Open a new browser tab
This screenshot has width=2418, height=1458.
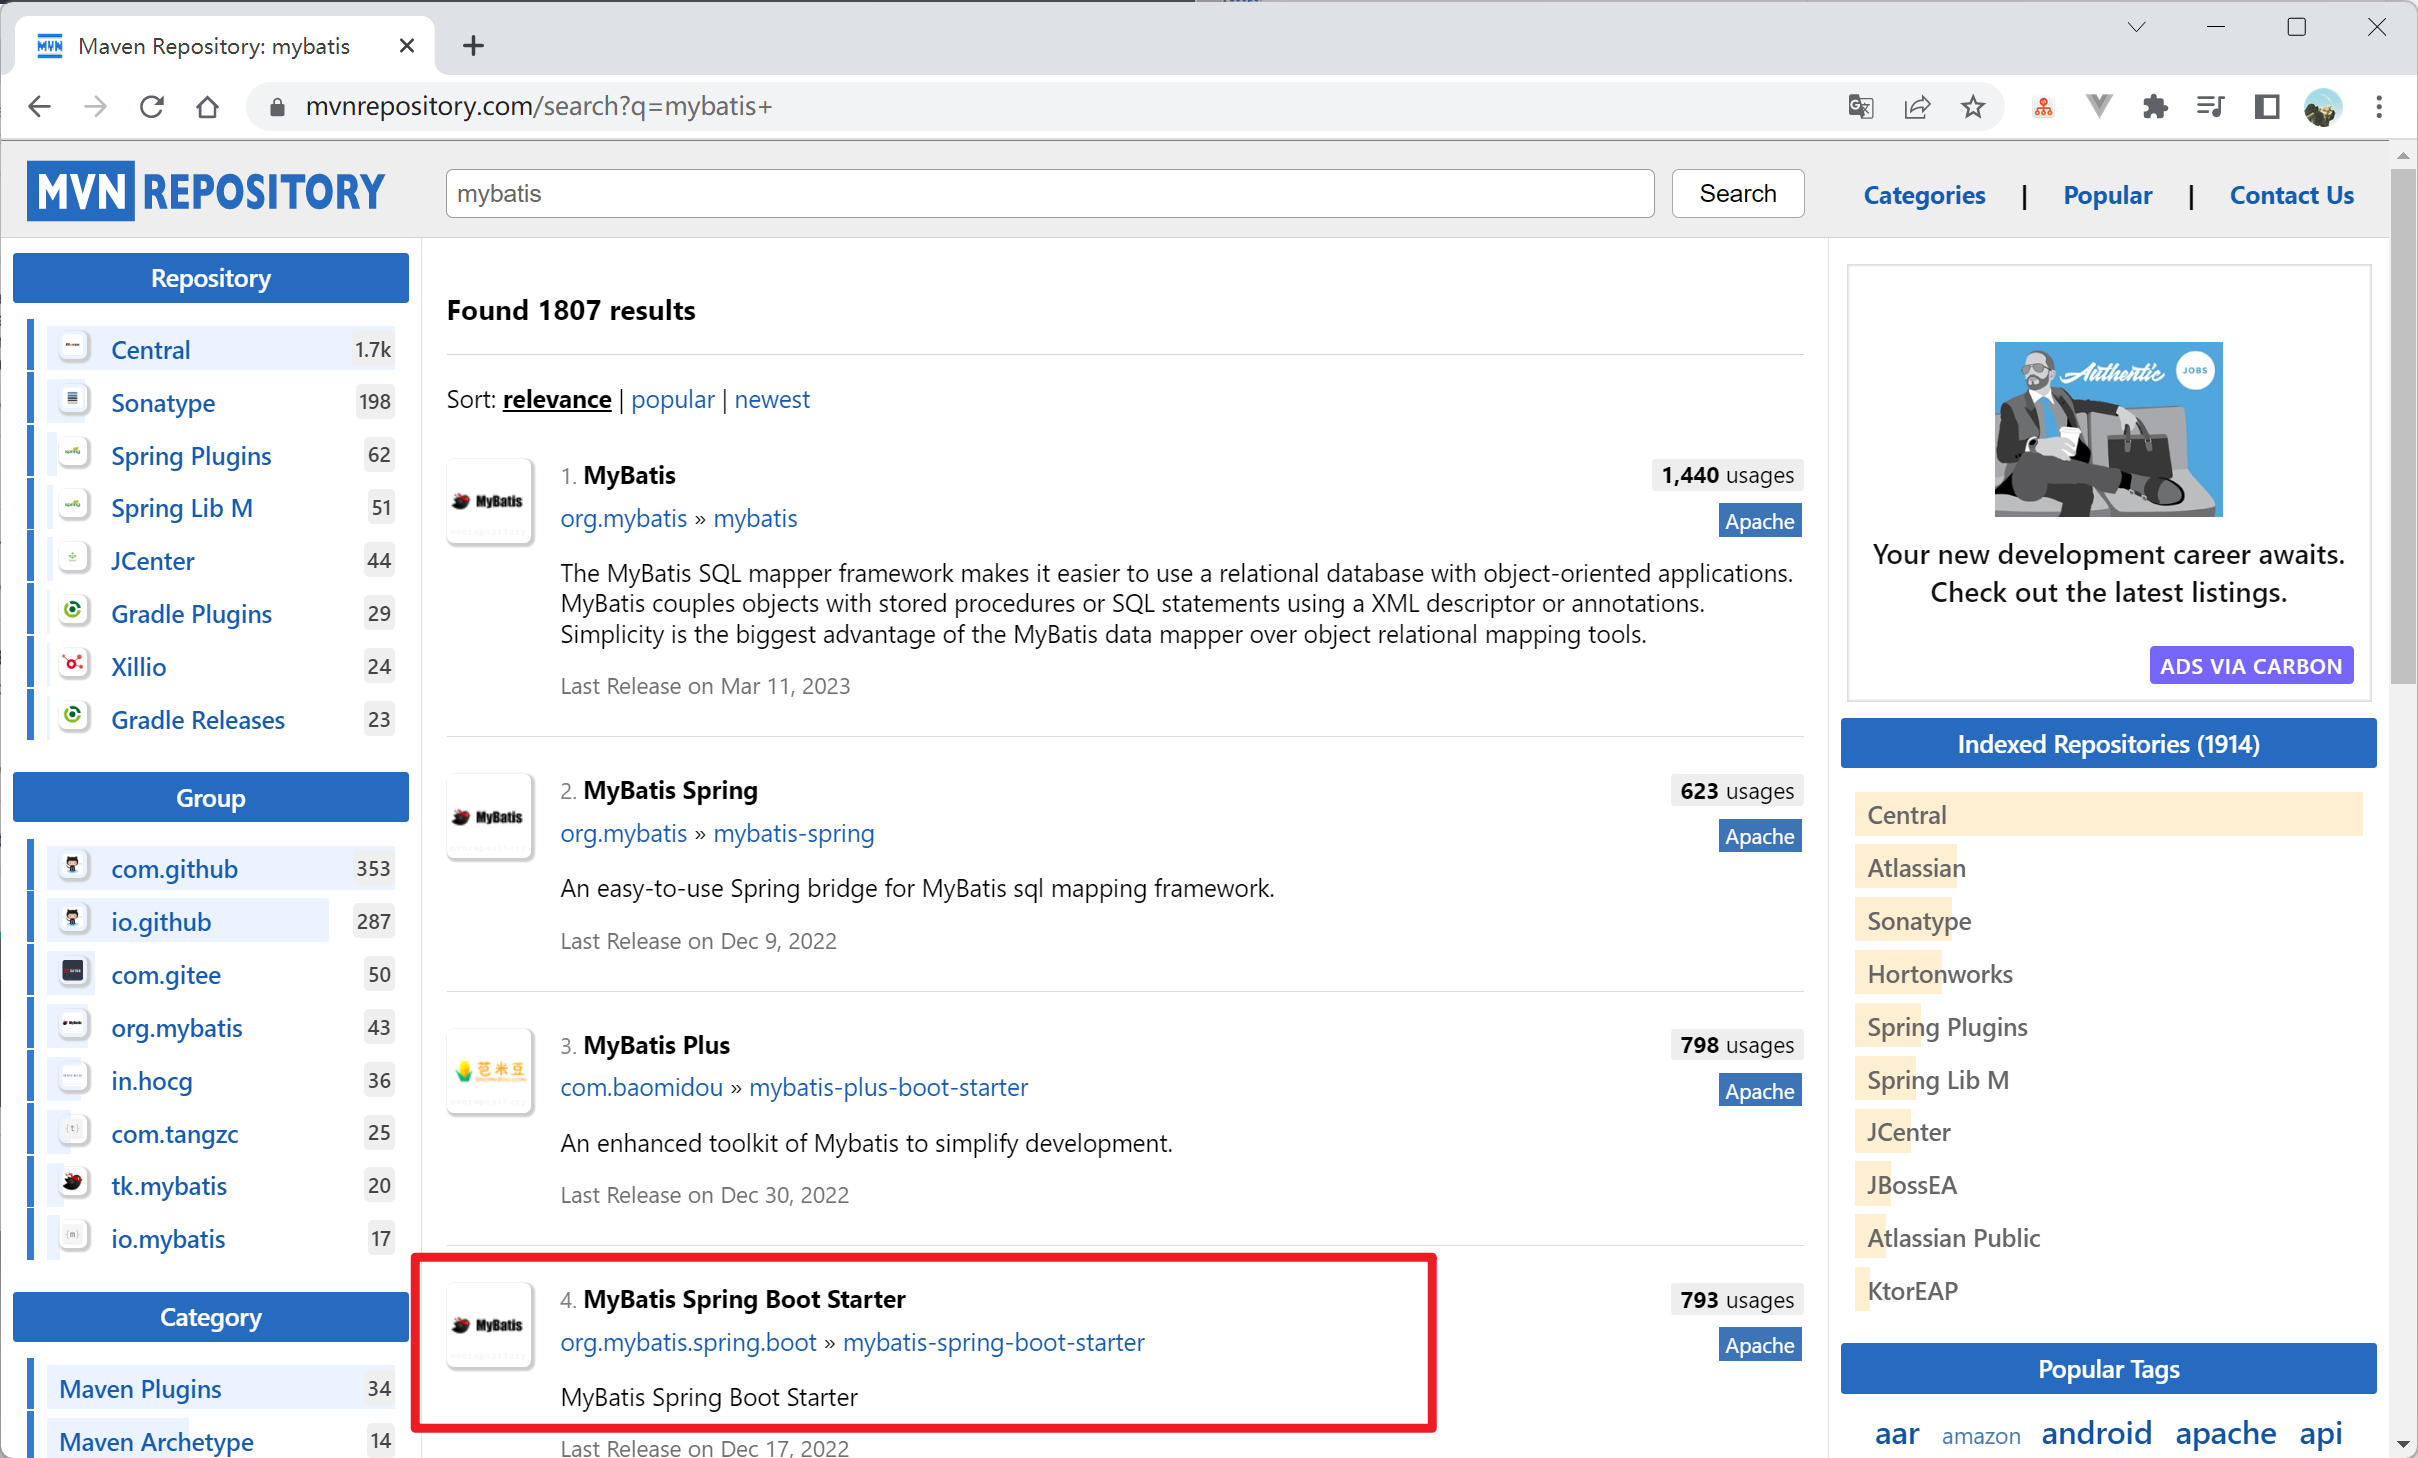point(473,45)
